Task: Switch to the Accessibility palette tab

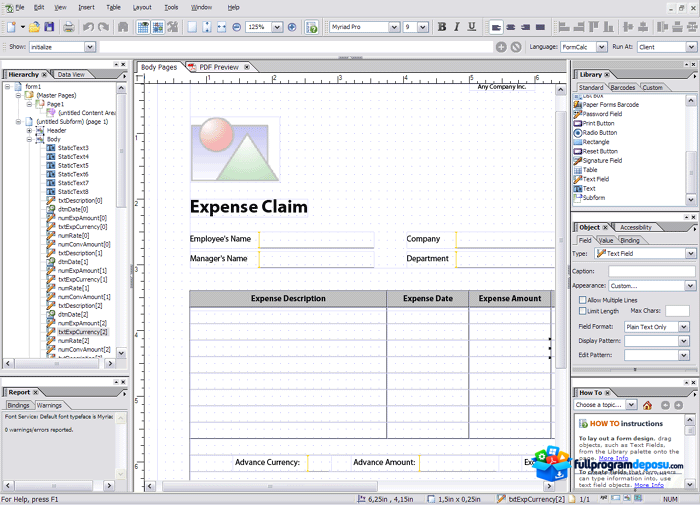Action: tap(636, 227)
